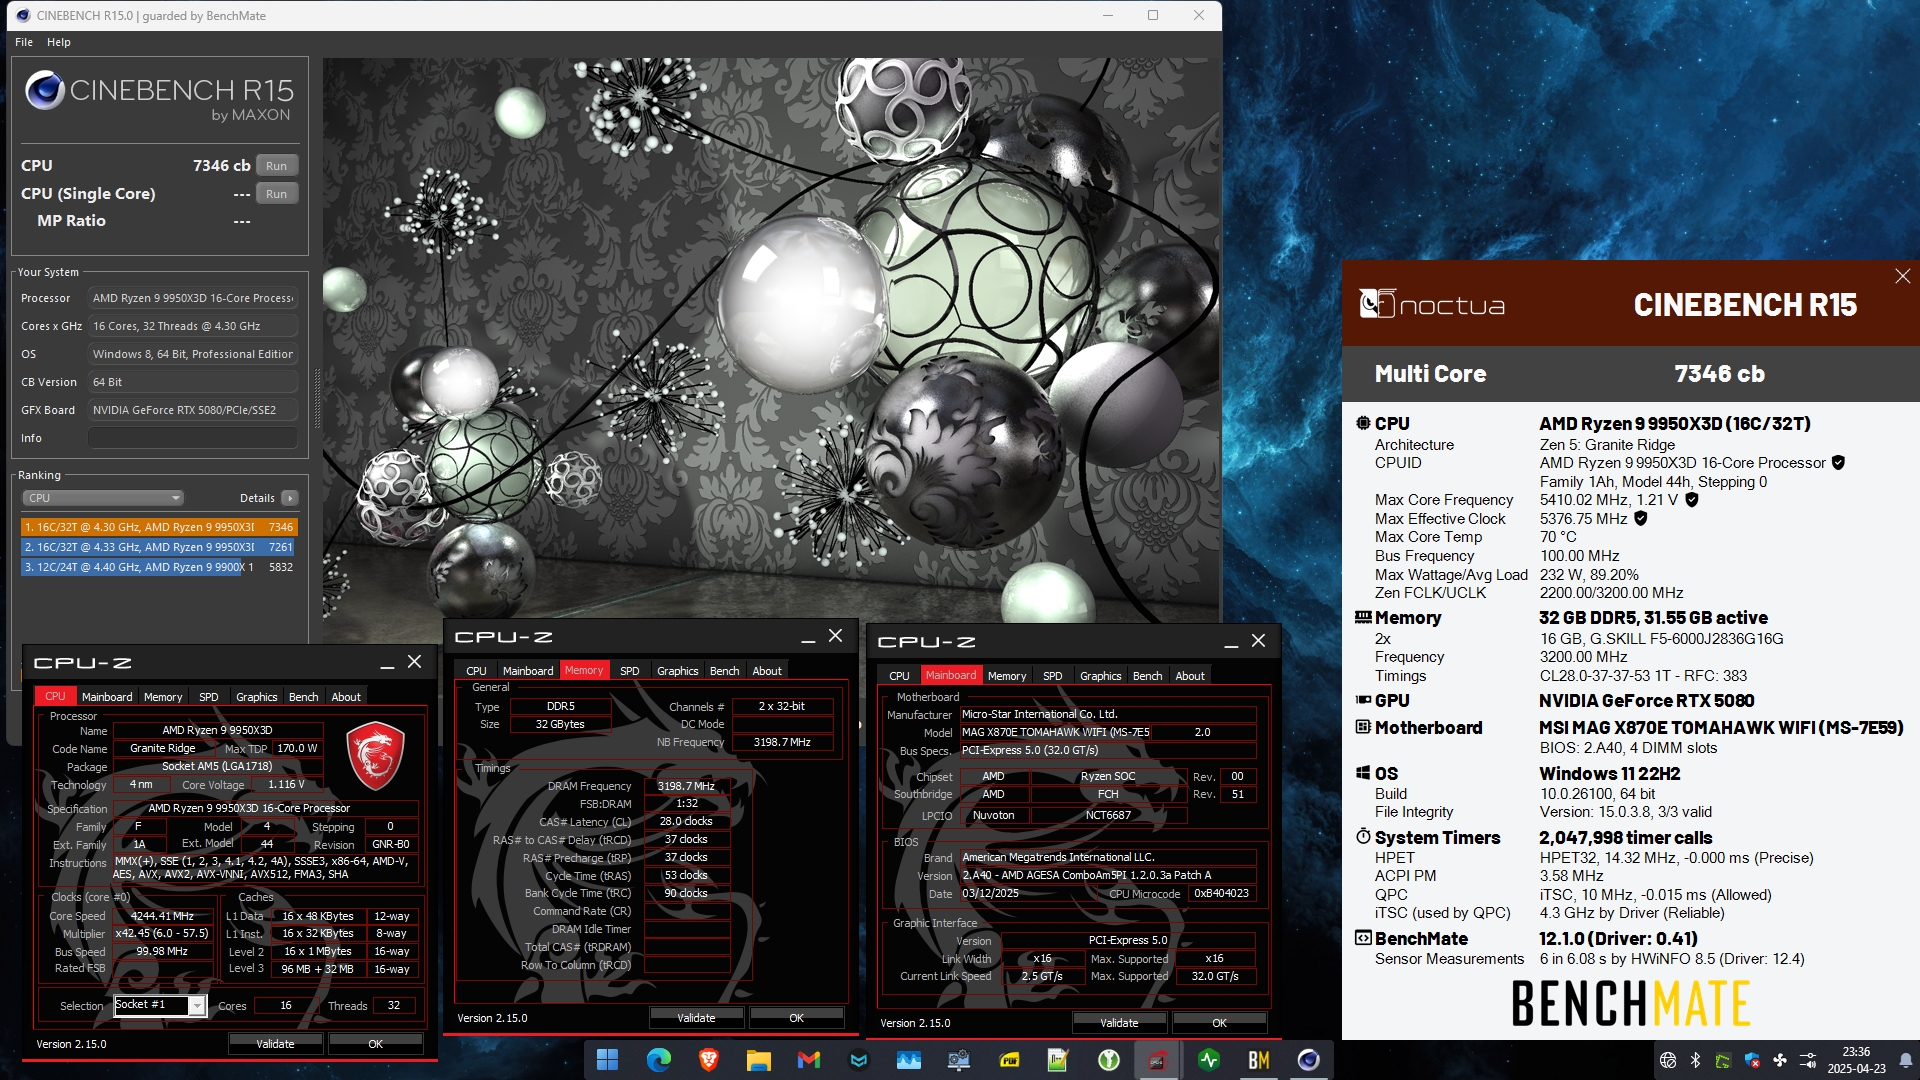
Task: Click the Cinebench R15 logo icon
Action: click(45, 91)
